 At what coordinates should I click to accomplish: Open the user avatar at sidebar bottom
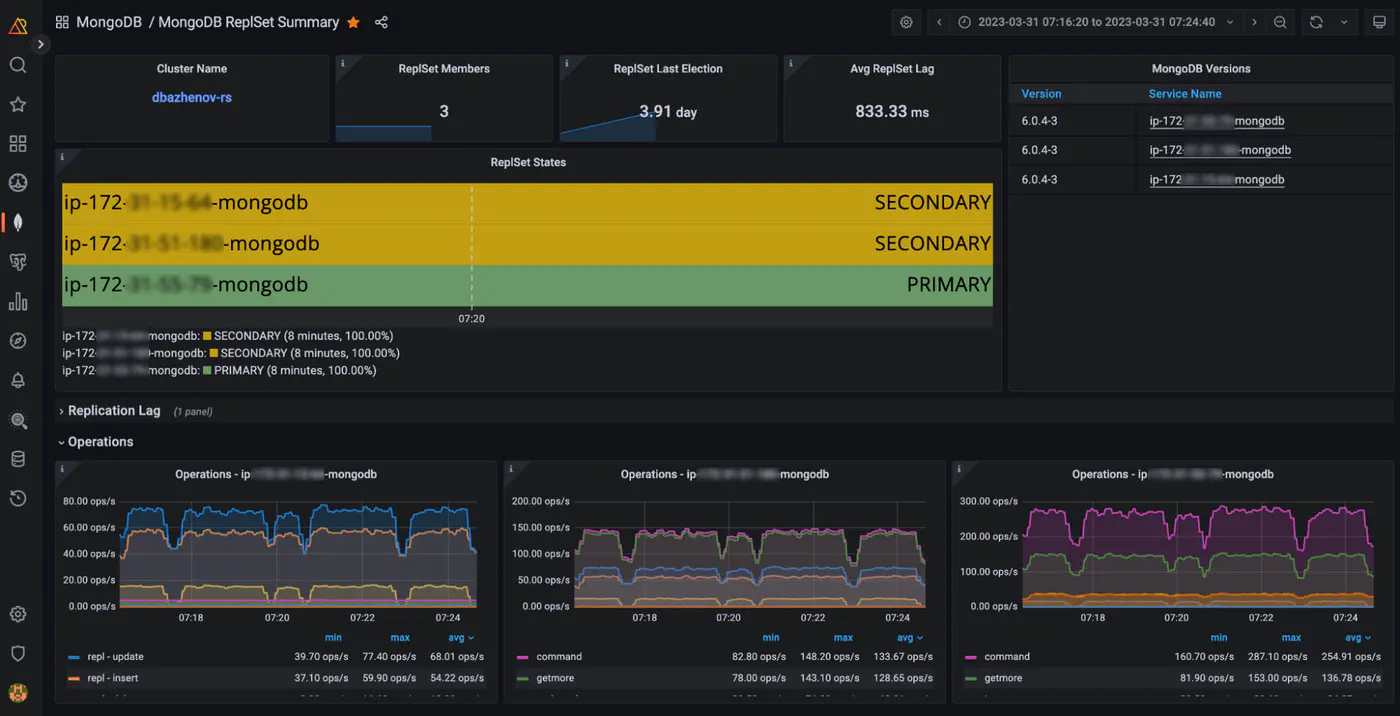click(17, 692)
